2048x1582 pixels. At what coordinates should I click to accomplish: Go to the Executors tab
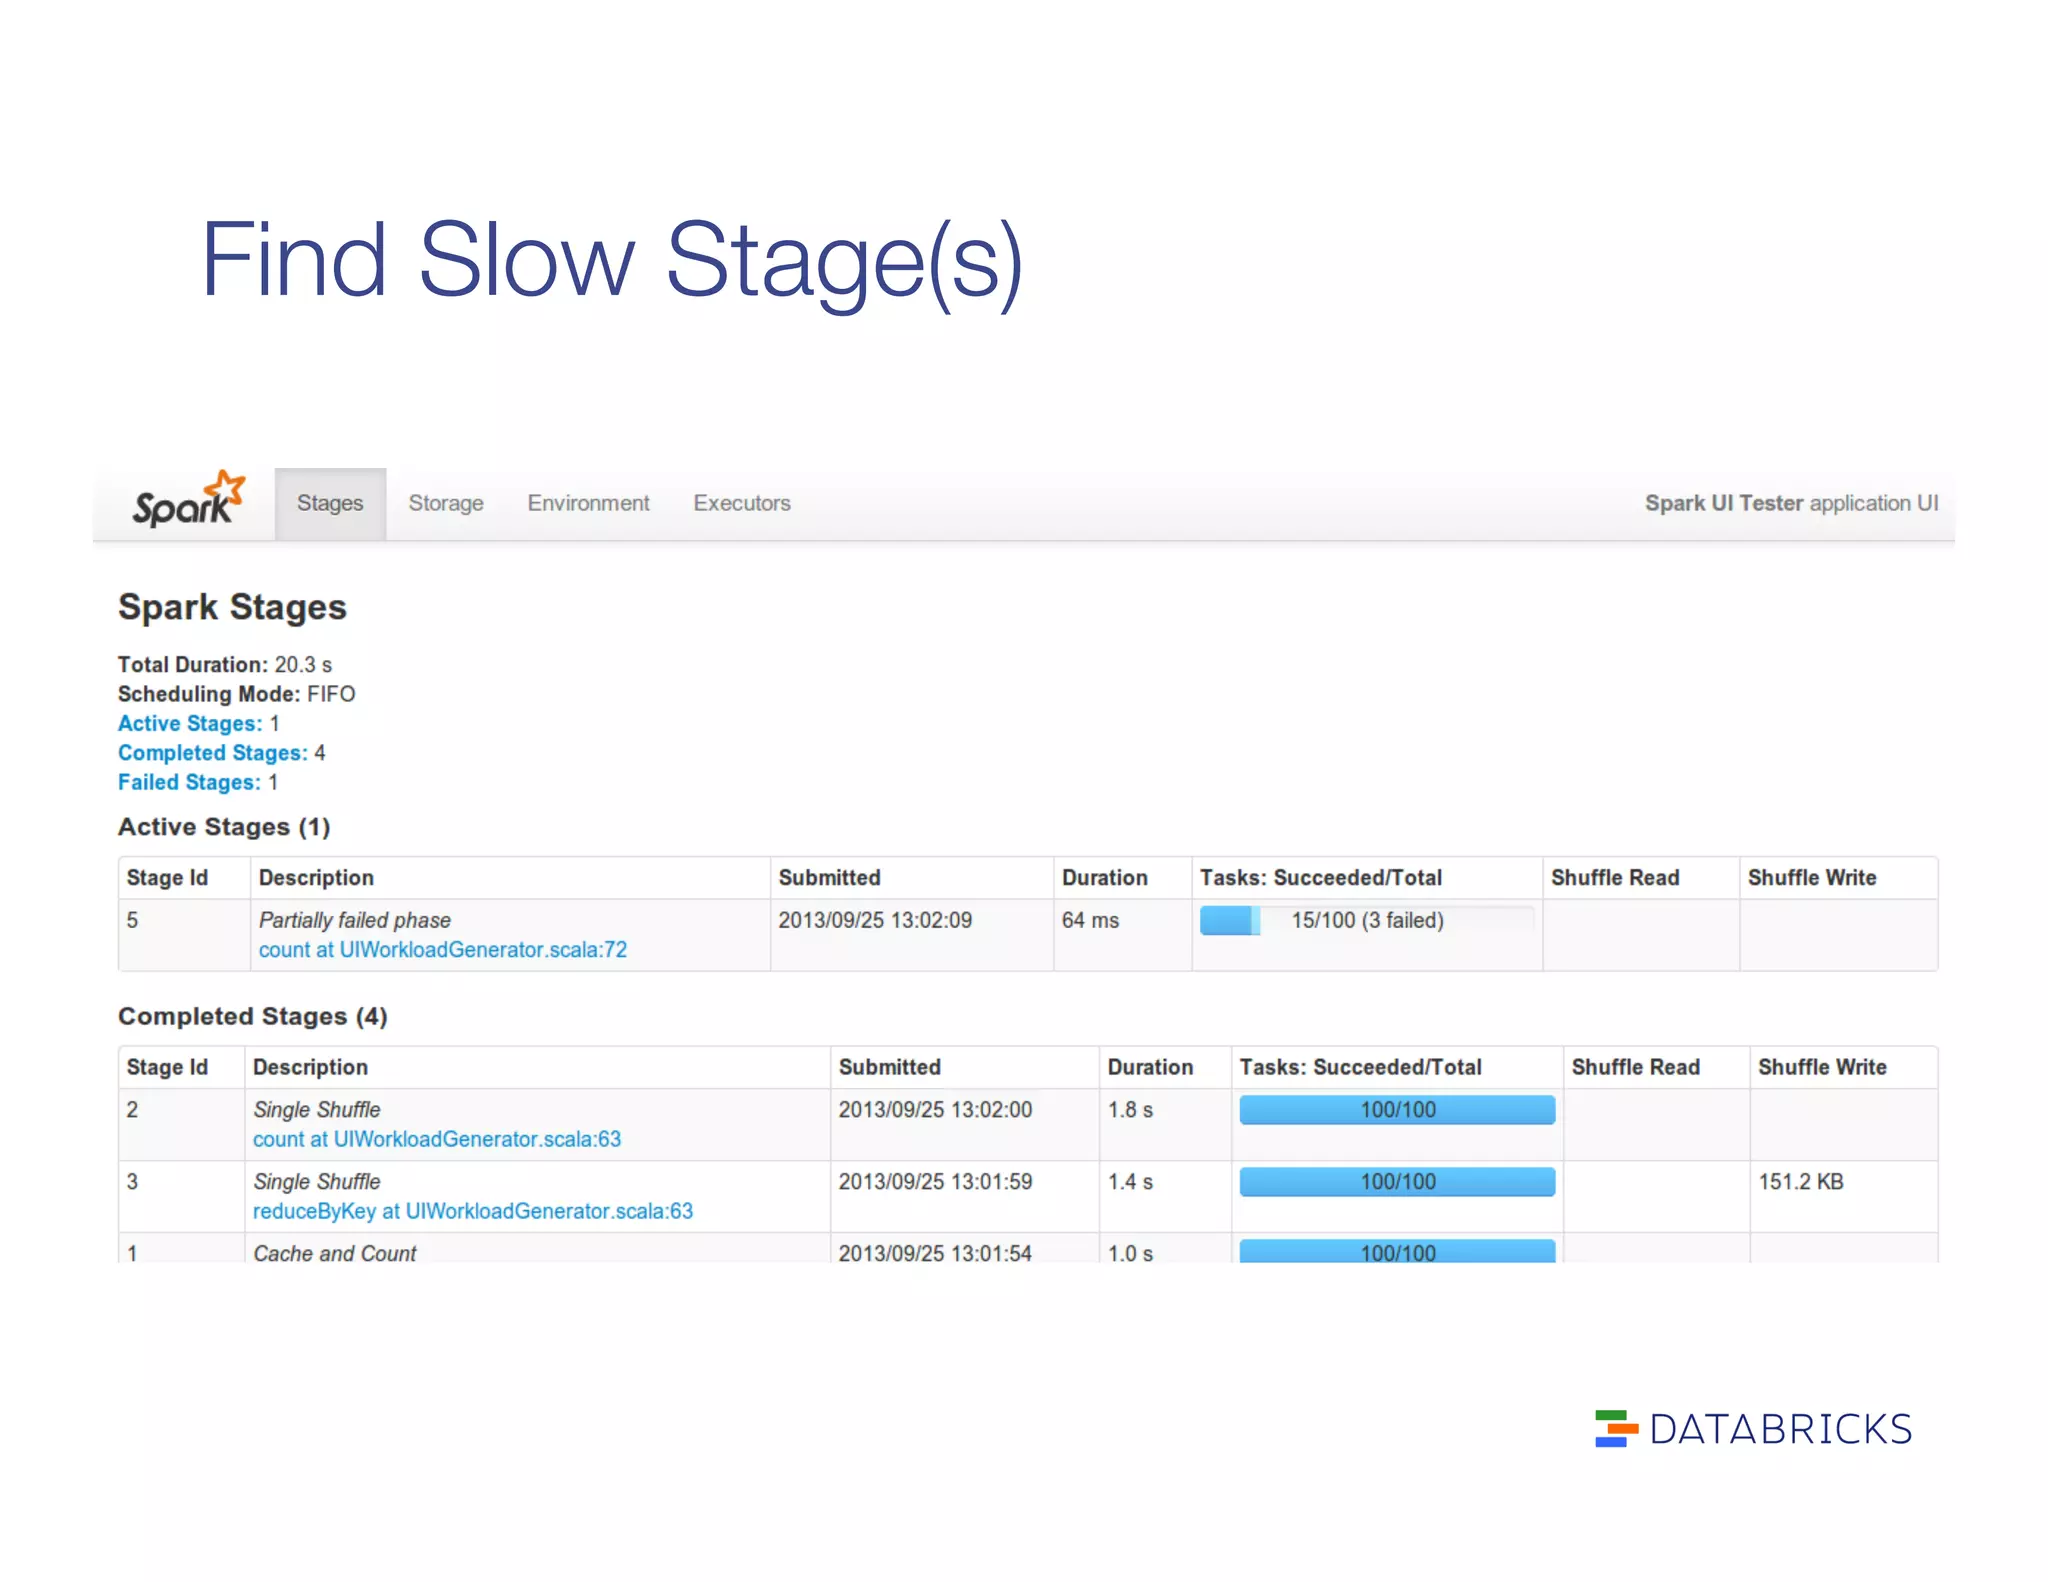click(x=742, y=503)
